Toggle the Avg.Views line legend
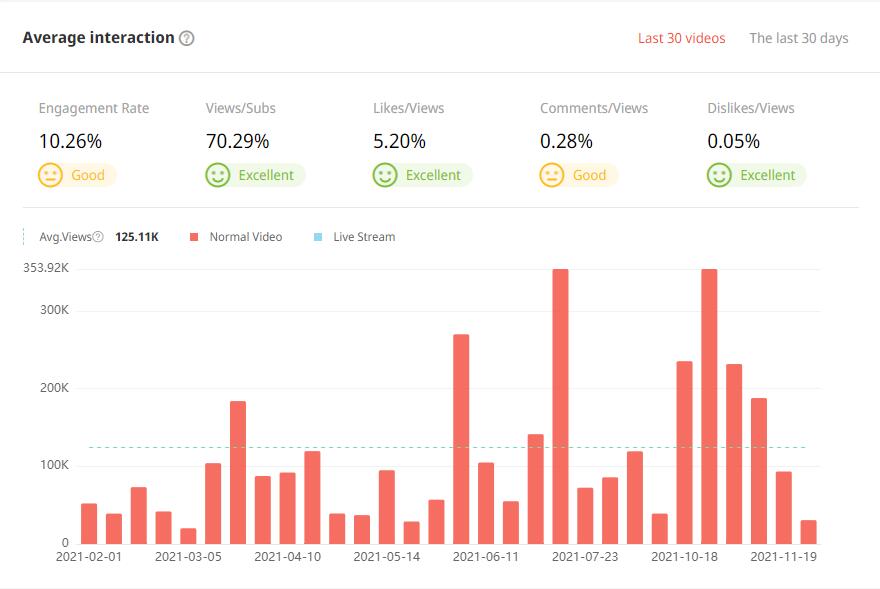This screenshot has width=880, height=589. pyautogui.click(x=65, y=237)
